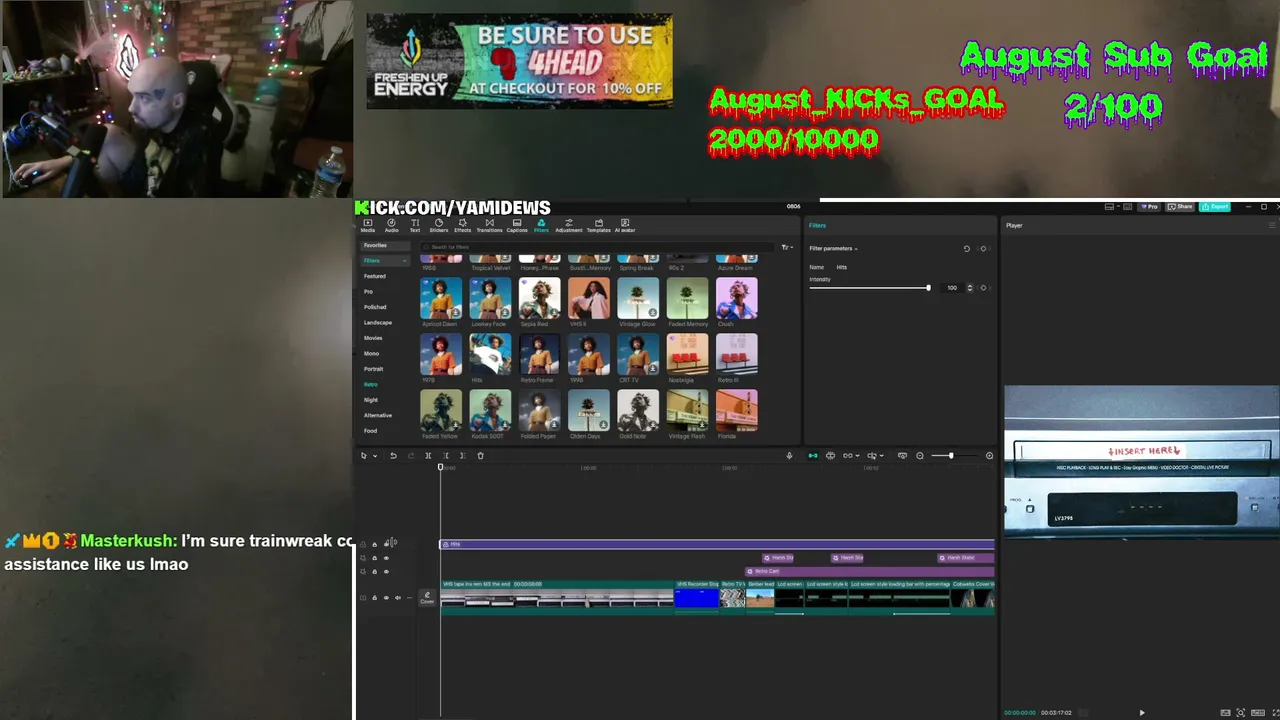
Task: Open the AI avatar tab icon
Action: (x=625, y=222)
